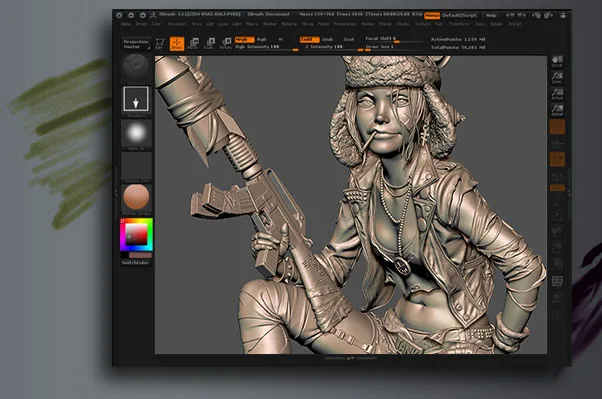Toggle L.Sym on the right shelf
602x399 pixels.
557,176
